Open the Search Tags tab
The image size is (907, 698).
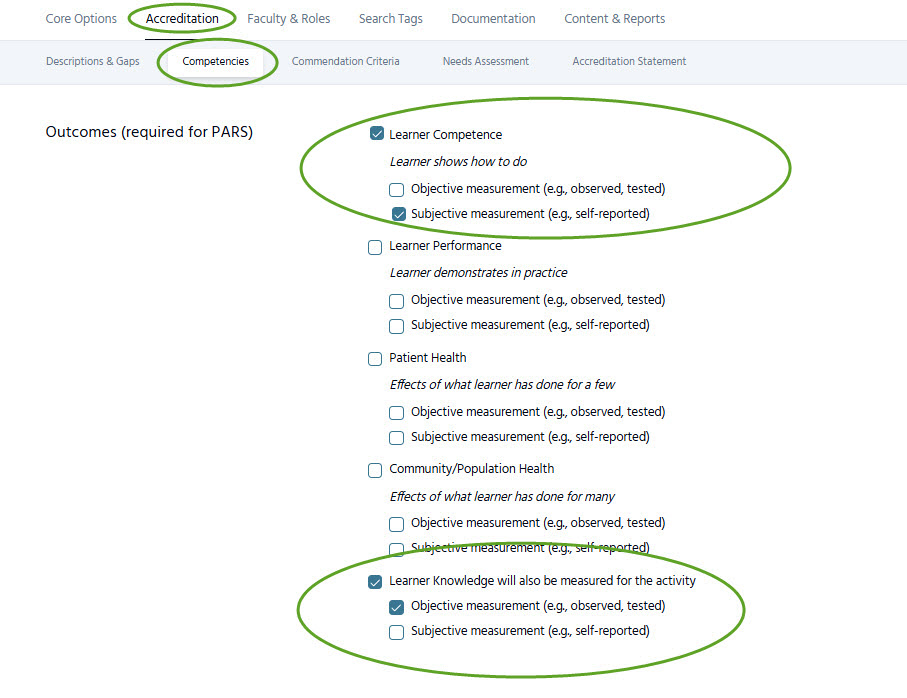coord(390,19)
